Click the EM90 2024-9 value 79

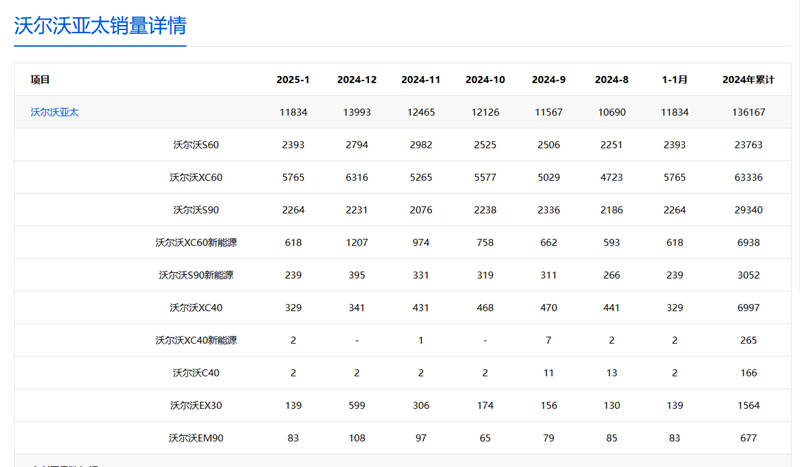tap(548, 438)
